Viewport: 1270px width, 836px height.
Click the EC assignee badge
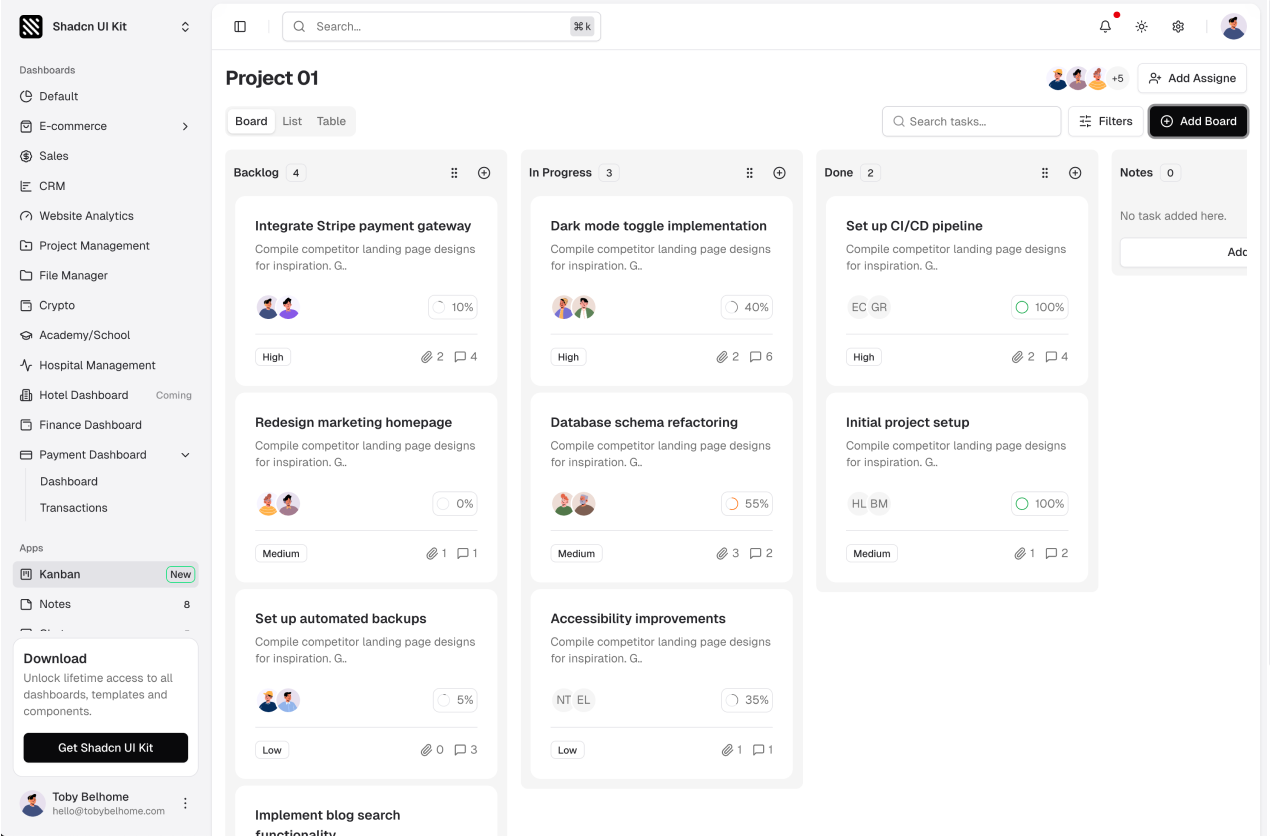point(859,307)
